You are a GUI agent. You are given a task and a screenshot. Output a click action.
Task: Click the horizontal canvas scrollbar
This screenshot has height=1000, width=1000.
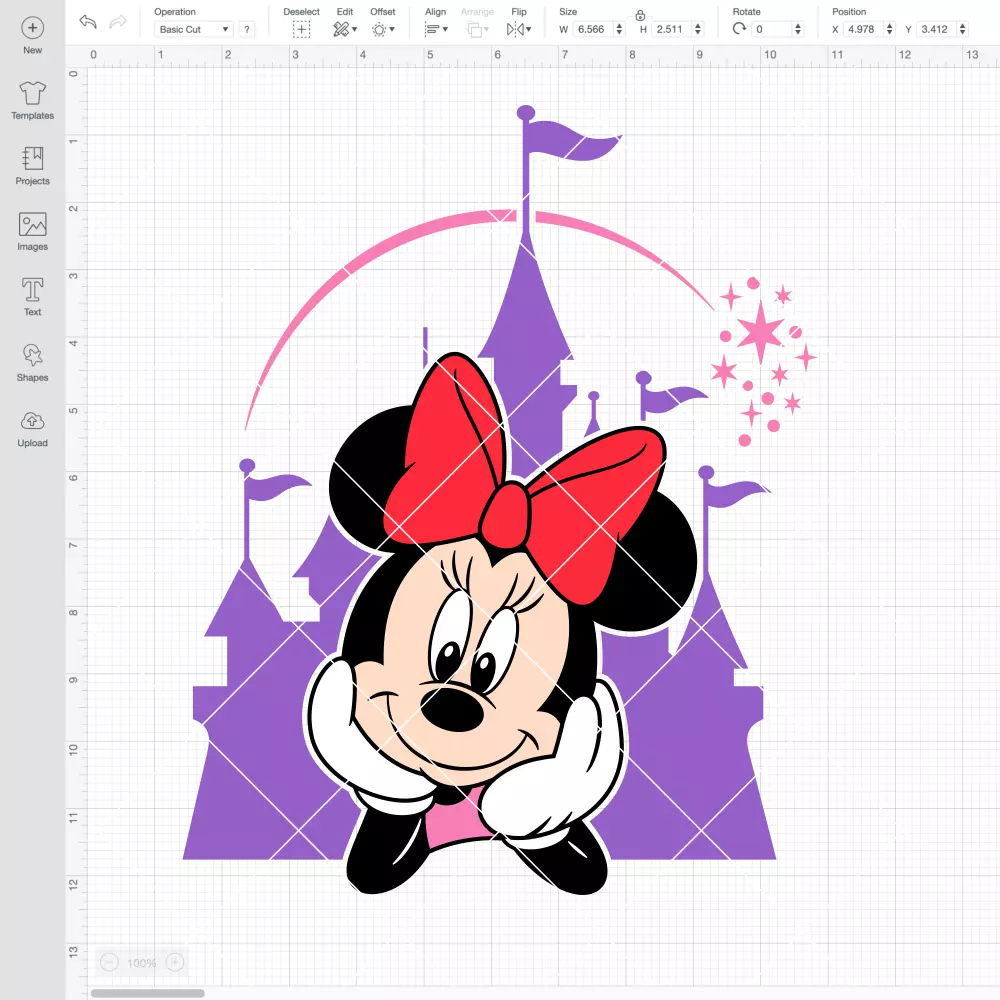point(147,993)
